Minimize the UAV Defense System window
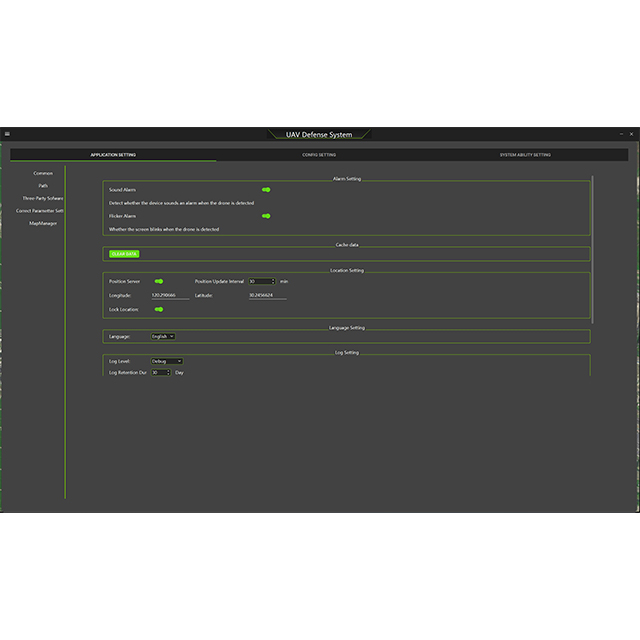This screenshot has height=640, width=640. coord(621,134)
